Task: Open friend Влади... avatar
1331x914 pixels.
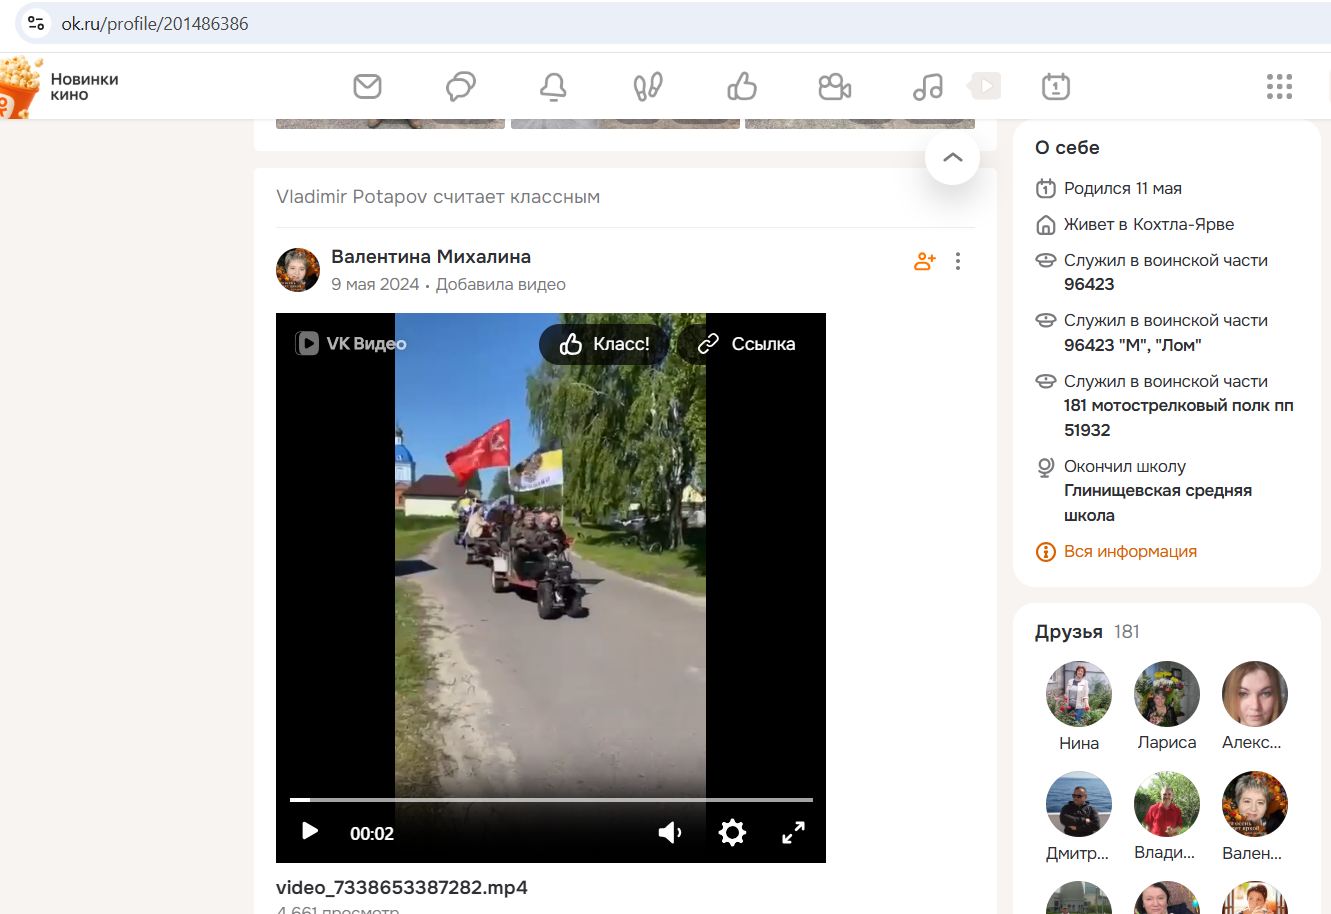Action: 1167,804
